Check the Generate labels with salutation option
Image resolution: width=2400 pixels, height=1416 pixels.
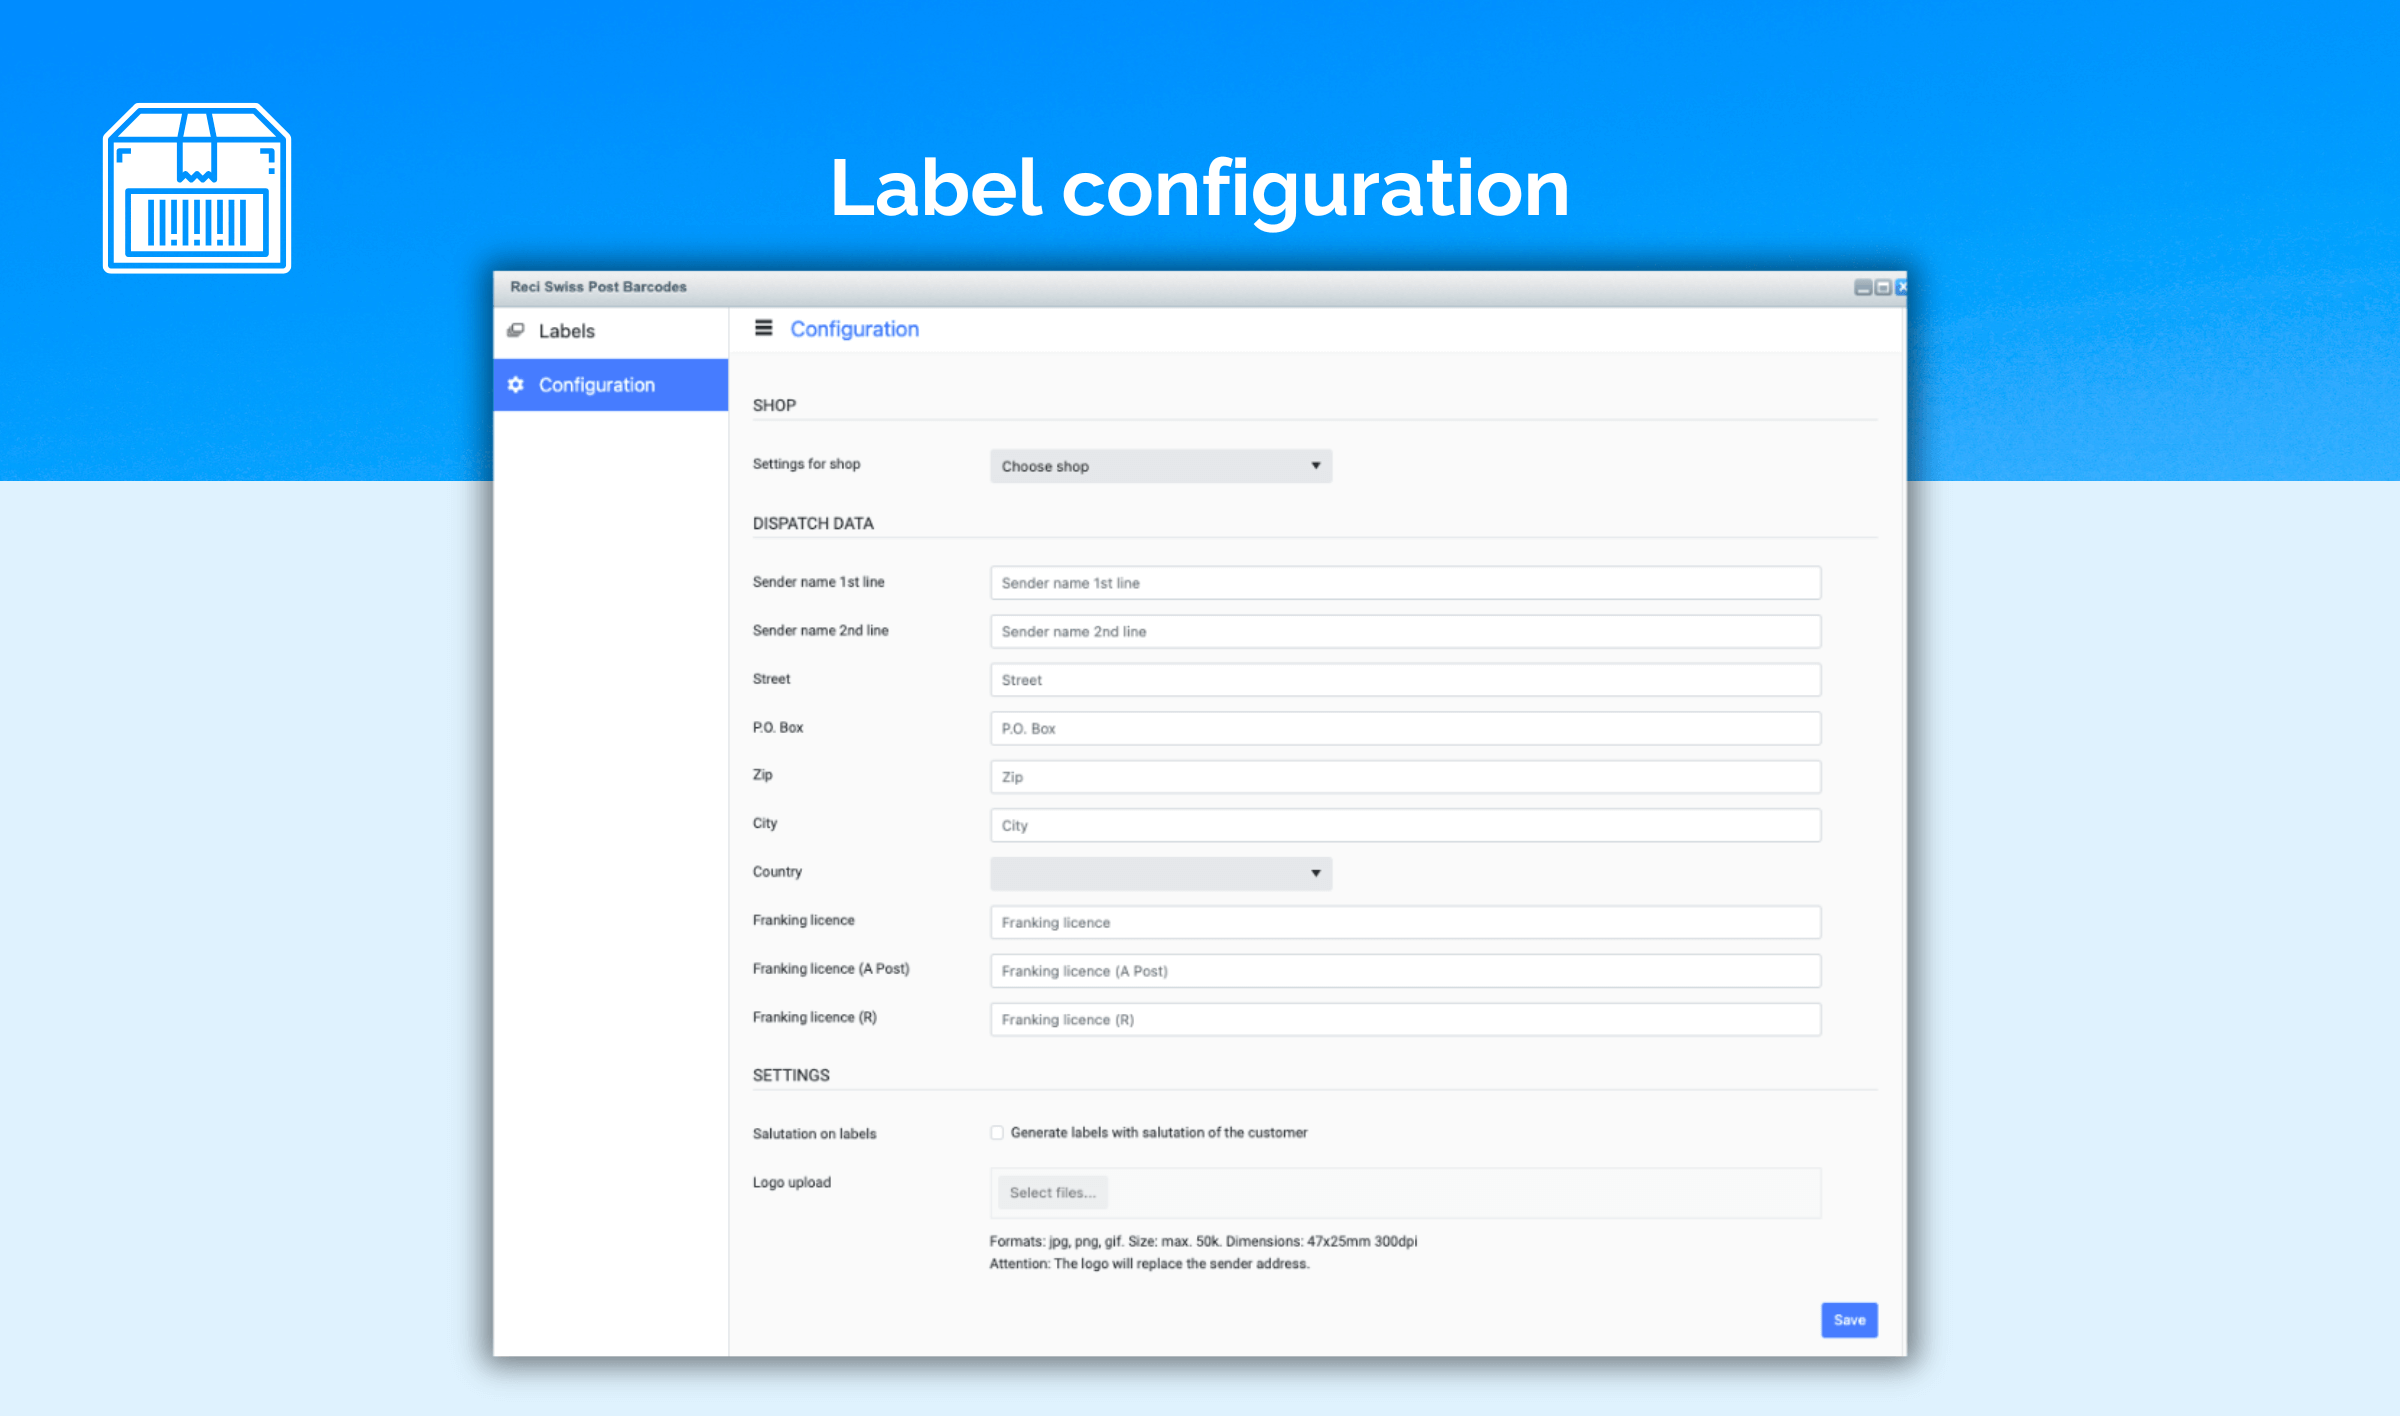pyautogui.click(x=996, y=1131)
